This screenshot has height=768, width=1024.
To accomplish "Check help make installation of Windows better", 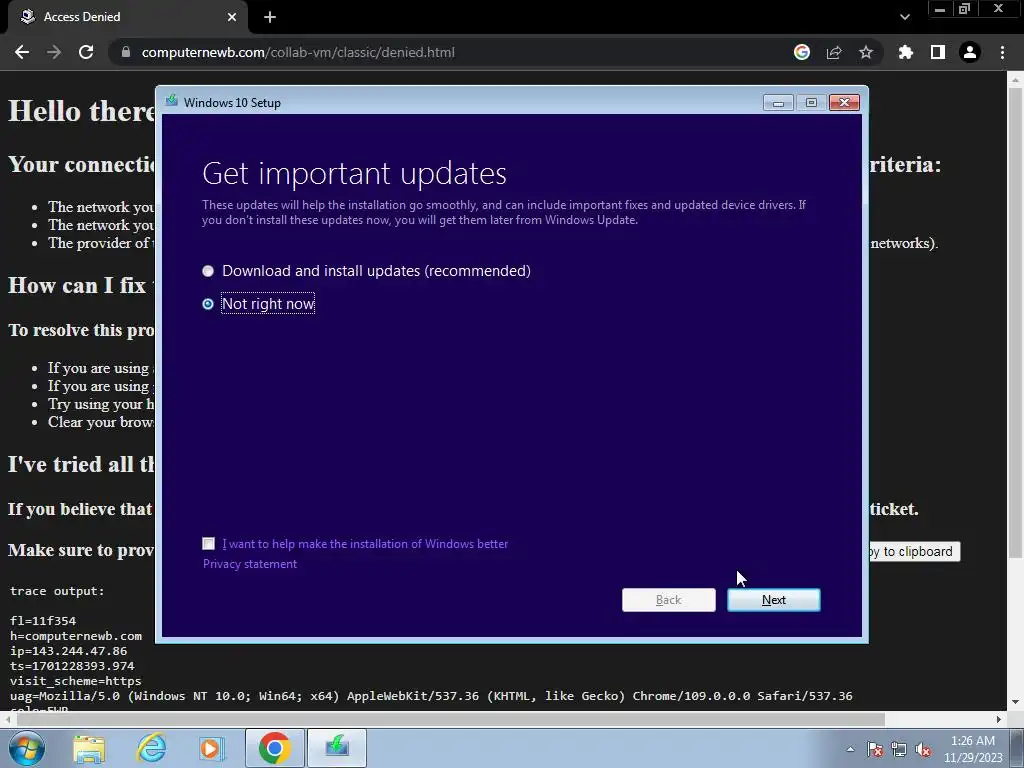I will click(208, 543).
